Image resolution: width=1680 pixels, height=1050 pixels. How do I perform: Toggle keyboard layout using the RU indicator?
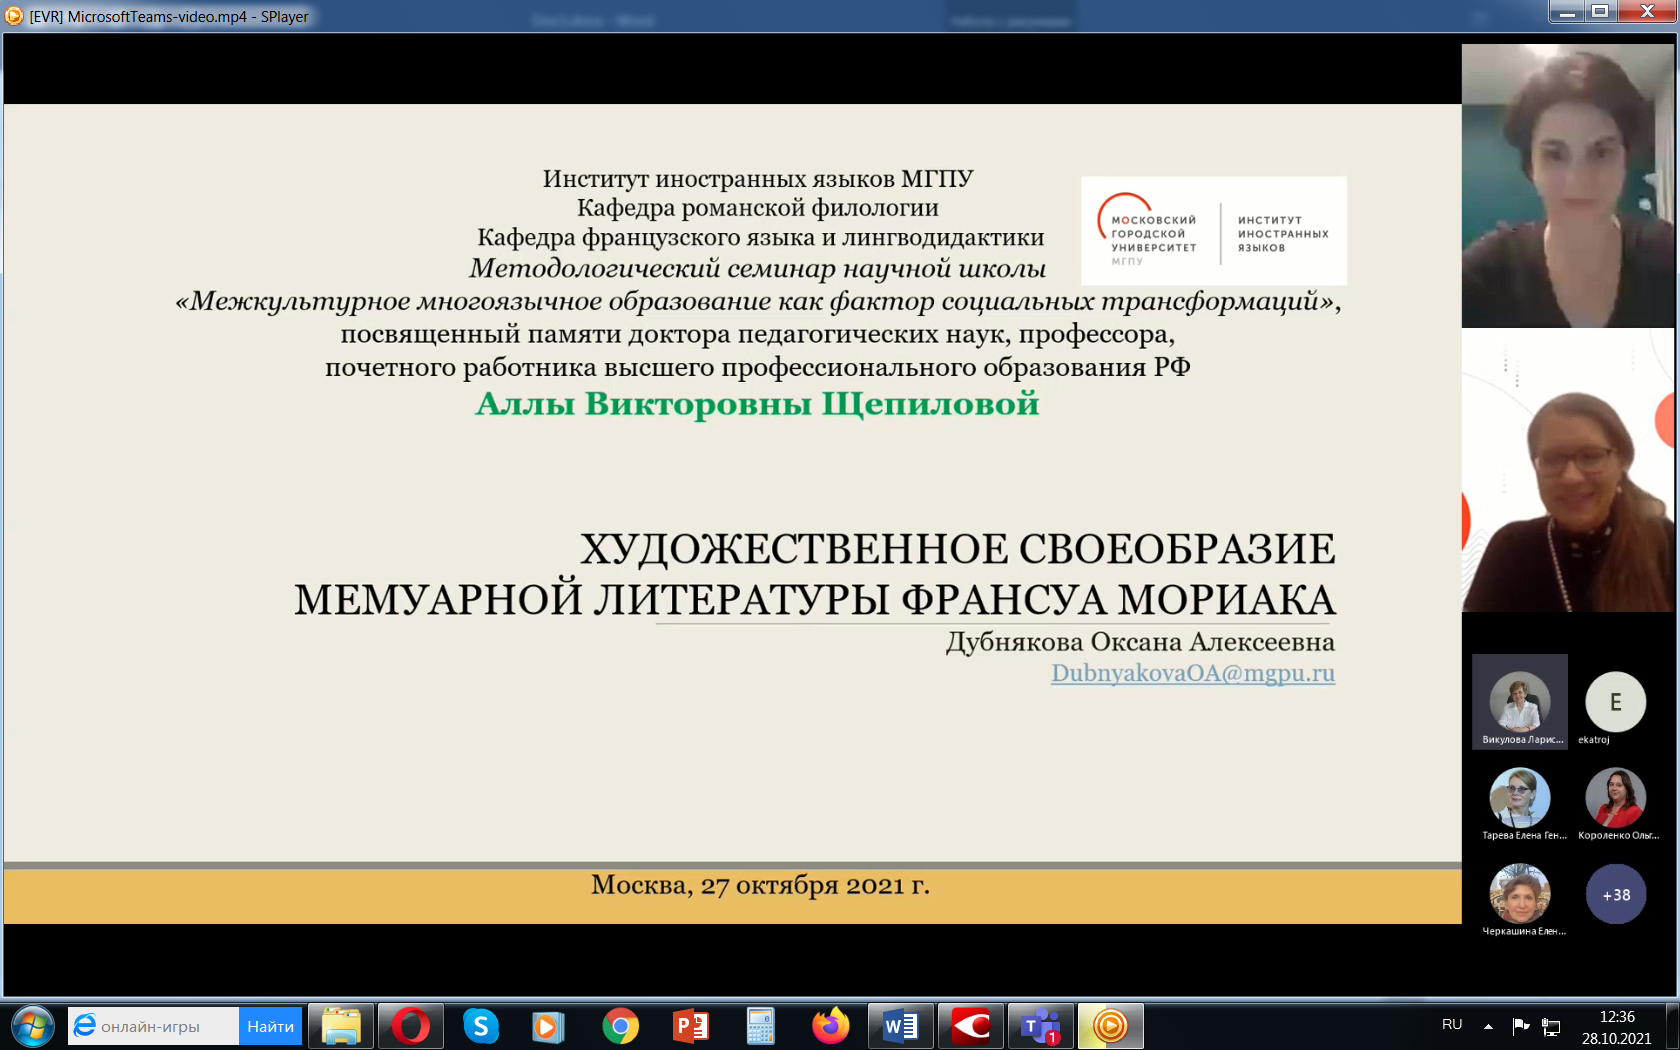[1452, 1024]
